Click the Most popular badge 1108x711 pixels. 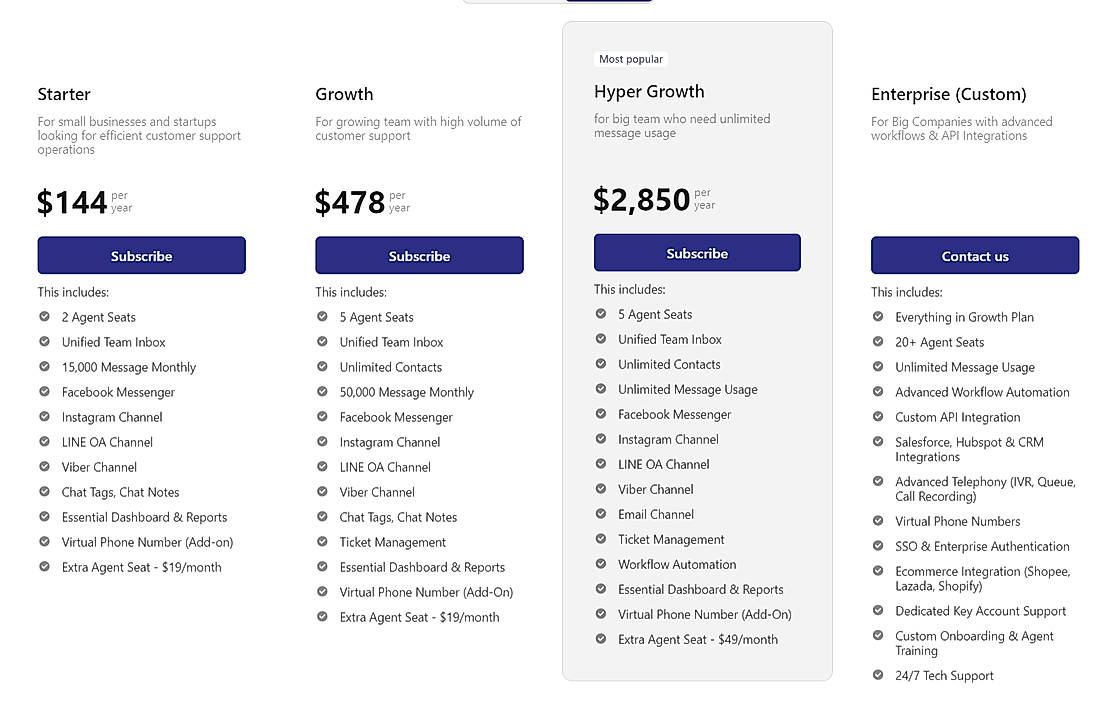click(631, 59)
